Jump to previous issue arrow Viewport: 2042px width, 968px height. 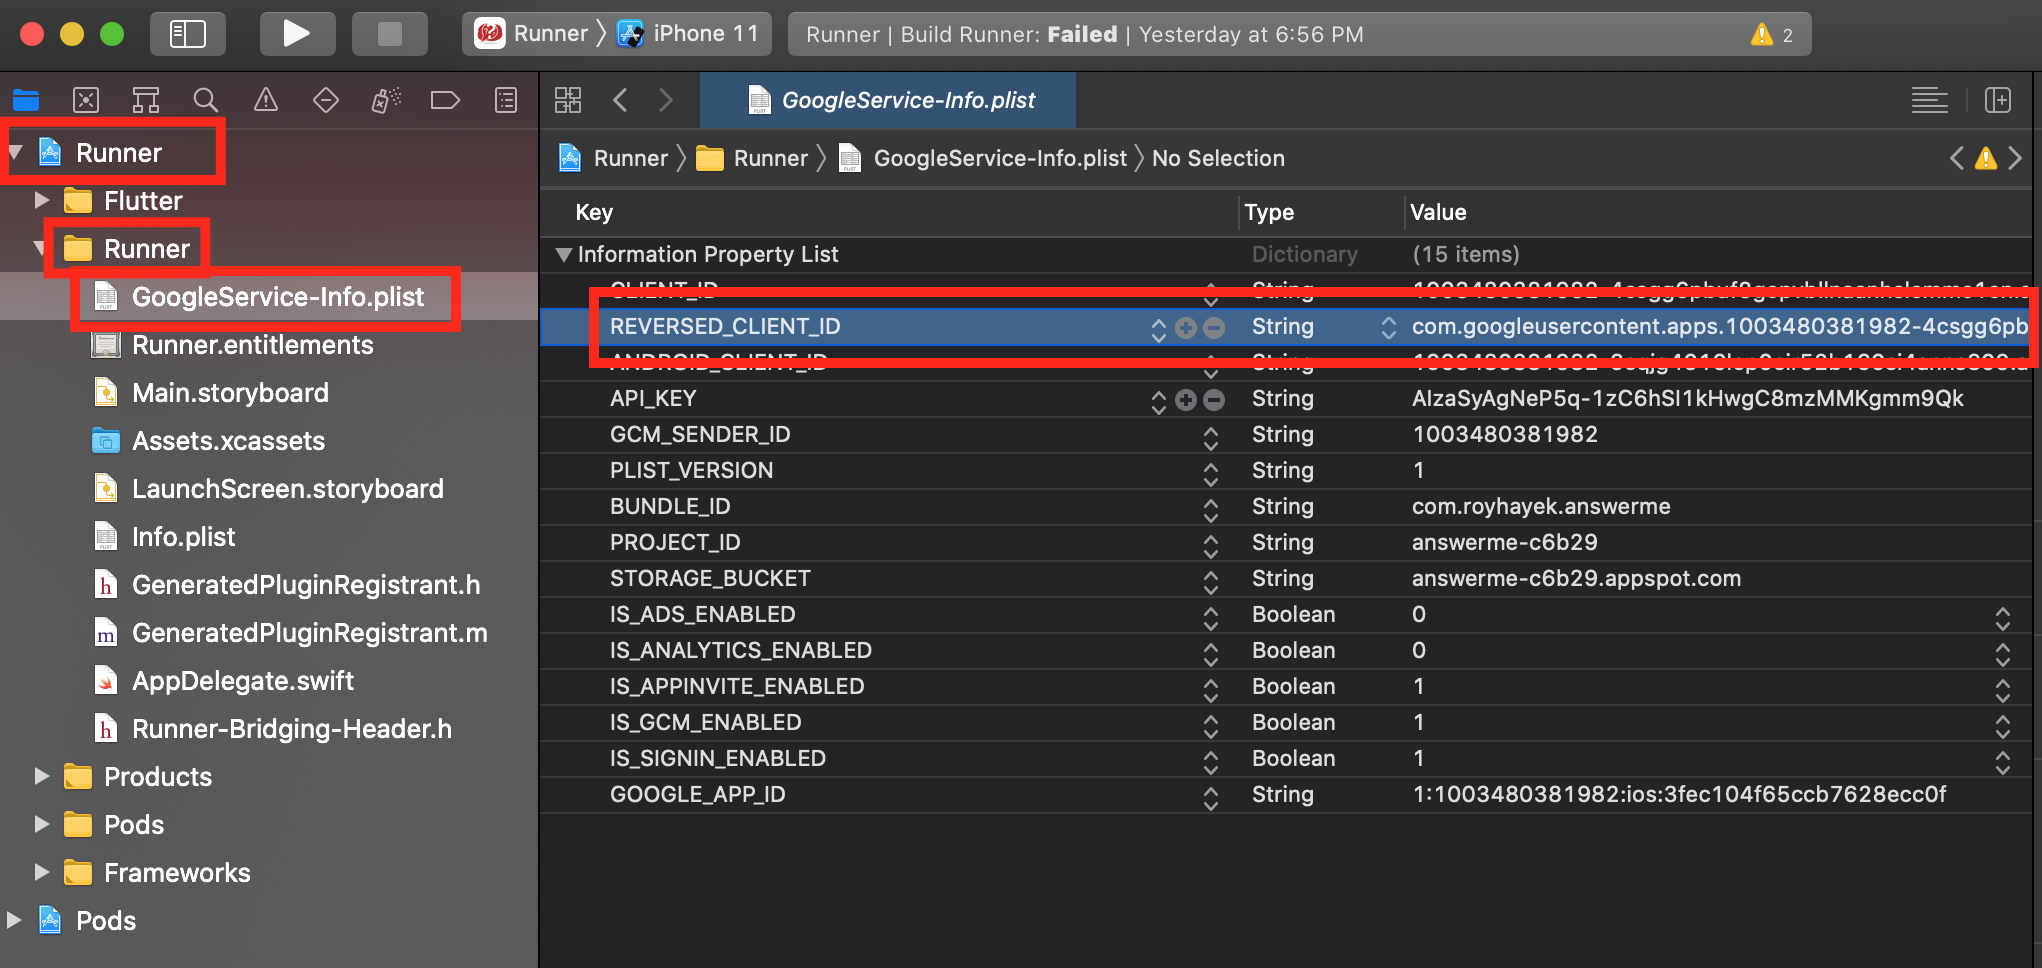coord(1957,158)
